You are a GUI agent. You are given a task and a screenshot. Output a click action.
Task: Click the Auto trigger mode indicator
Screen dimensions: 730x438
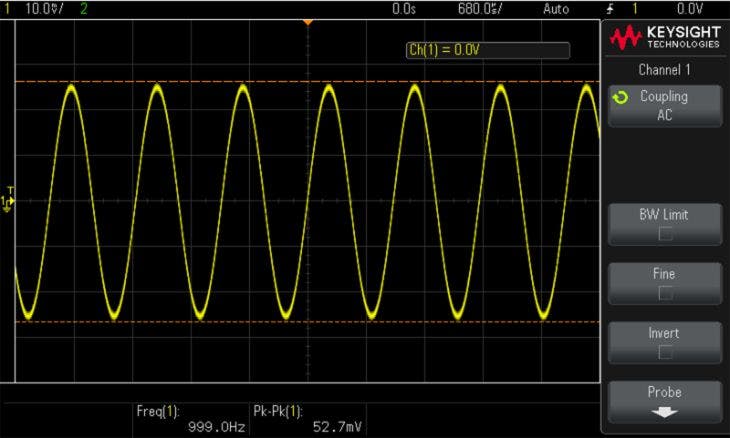(556, 8)
